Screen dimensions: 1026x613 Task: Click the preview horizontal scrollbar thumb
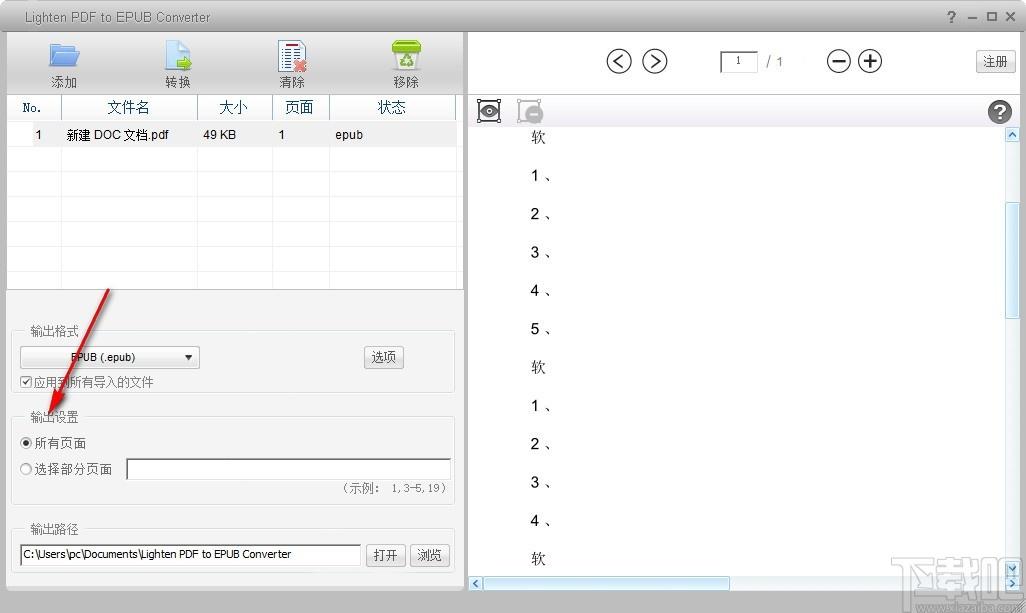click(606, 583)
